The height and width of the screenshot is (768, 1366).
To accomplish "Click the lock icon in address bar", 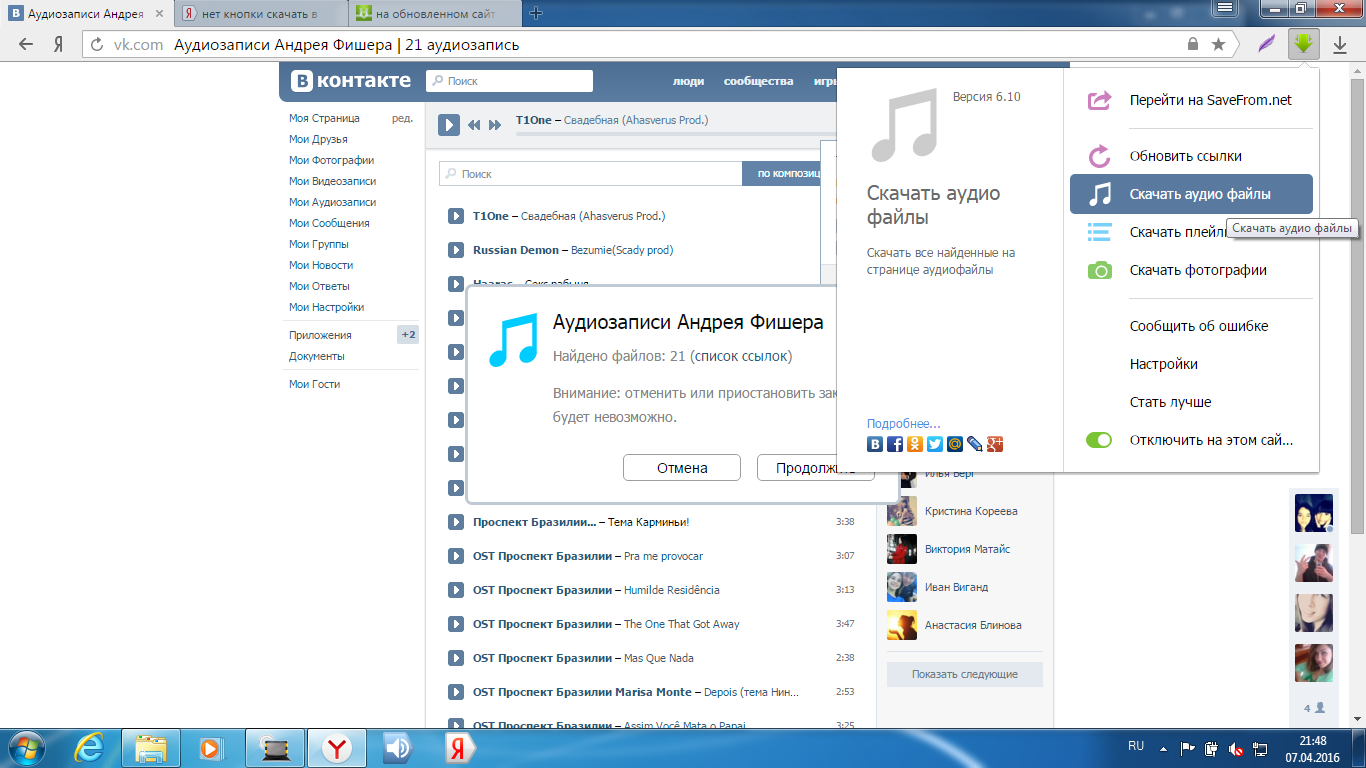I will [x=1192, y=44].
